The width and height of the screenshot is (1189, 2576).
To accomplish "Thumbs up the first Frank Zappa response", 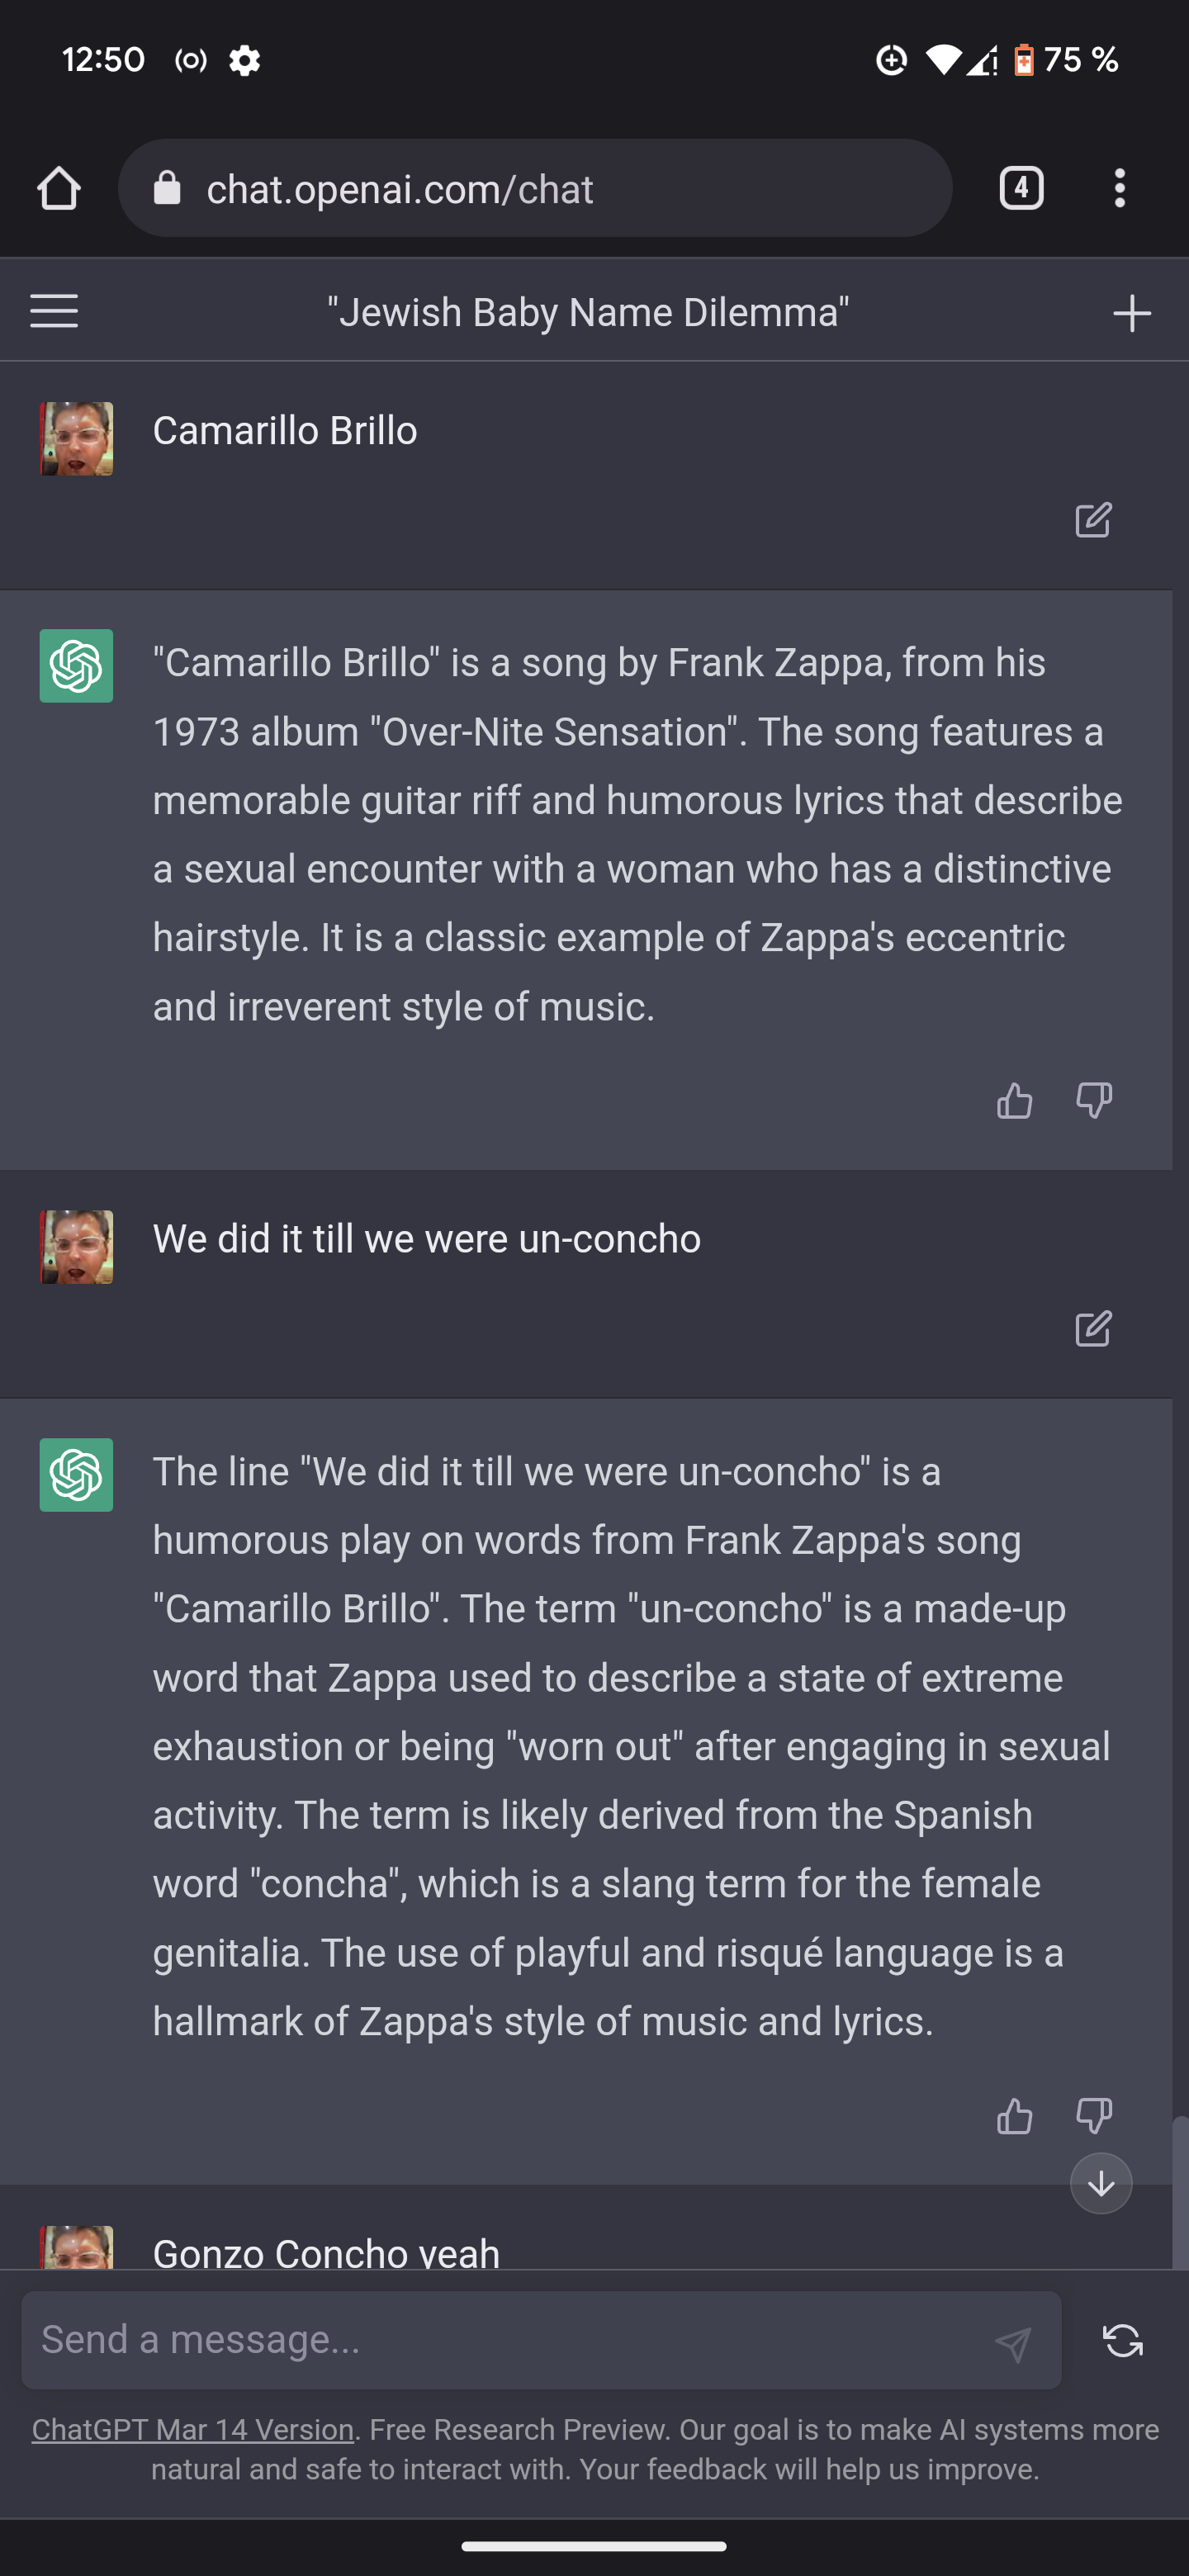I will pyautogui.click(x=1014, y=1100).
